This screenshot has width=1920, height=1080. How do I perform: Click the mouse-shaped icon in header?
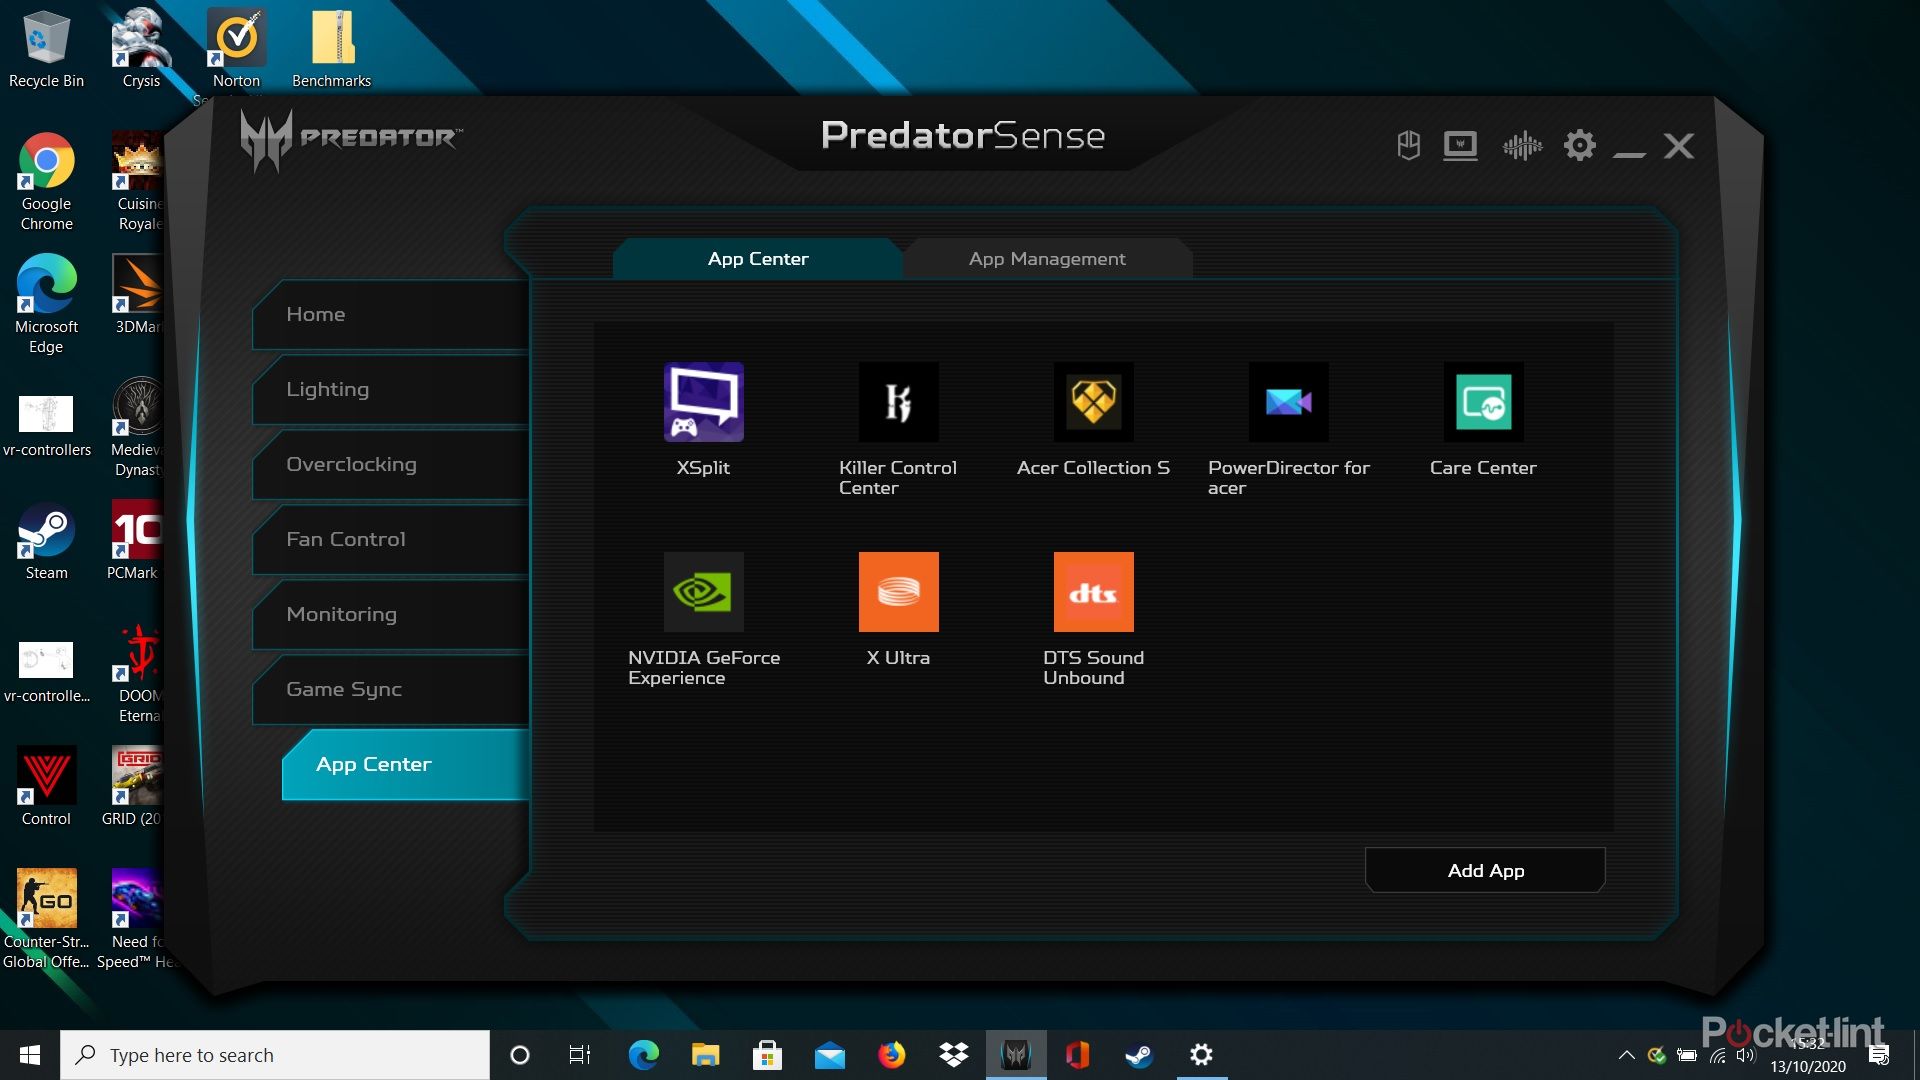pos(1408,146)
